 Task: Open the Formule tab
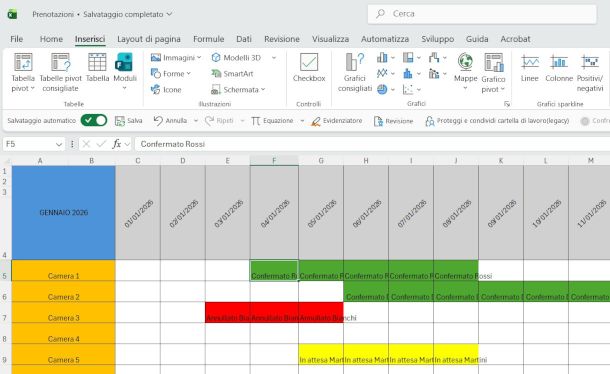click(x=209, y=39)
